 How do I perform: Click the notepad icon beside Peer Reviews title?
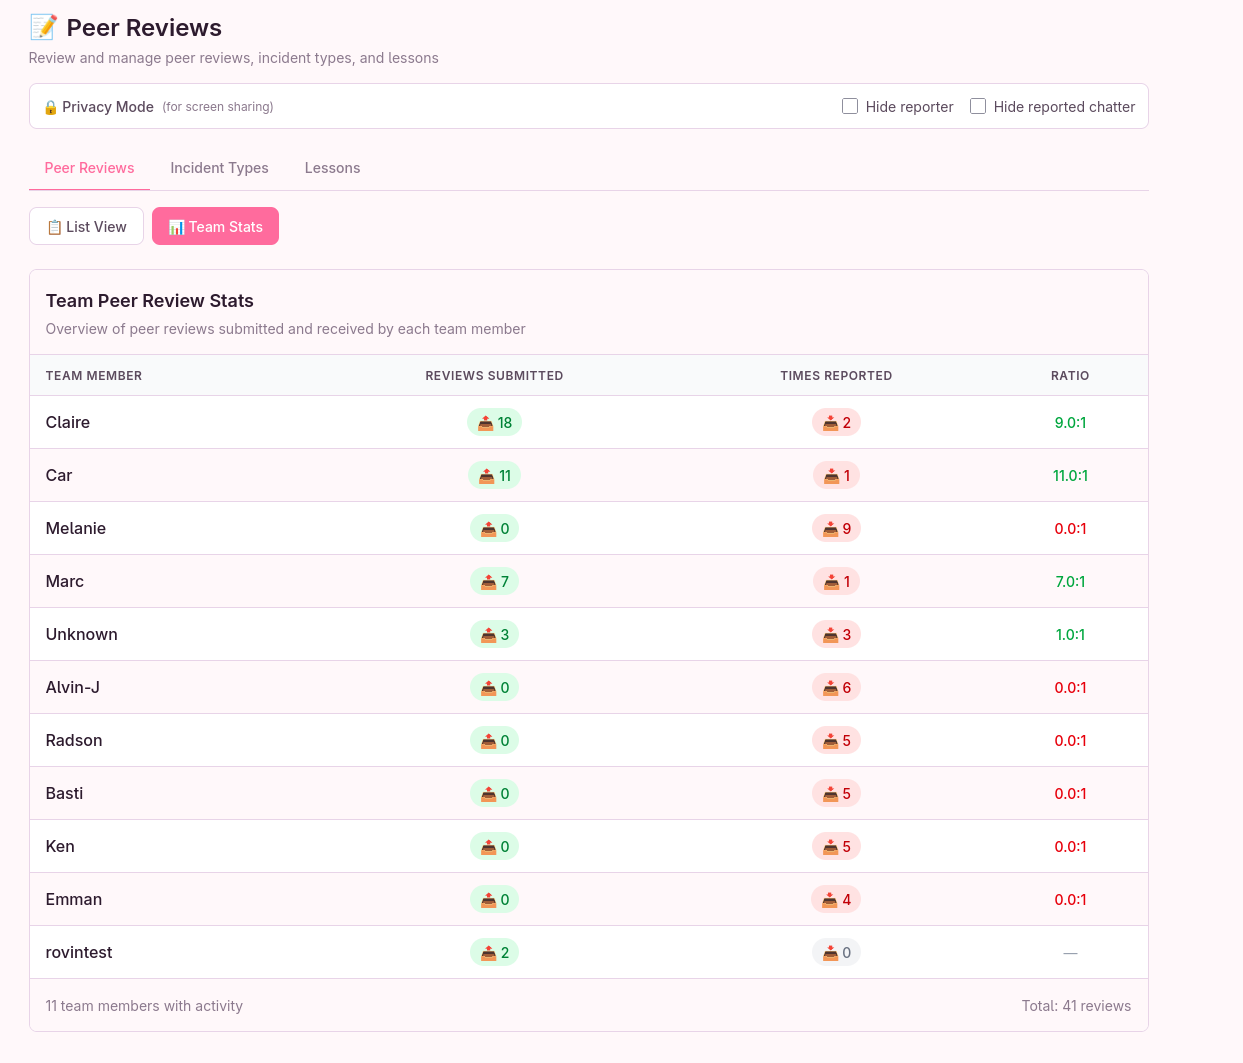point(43,27)
